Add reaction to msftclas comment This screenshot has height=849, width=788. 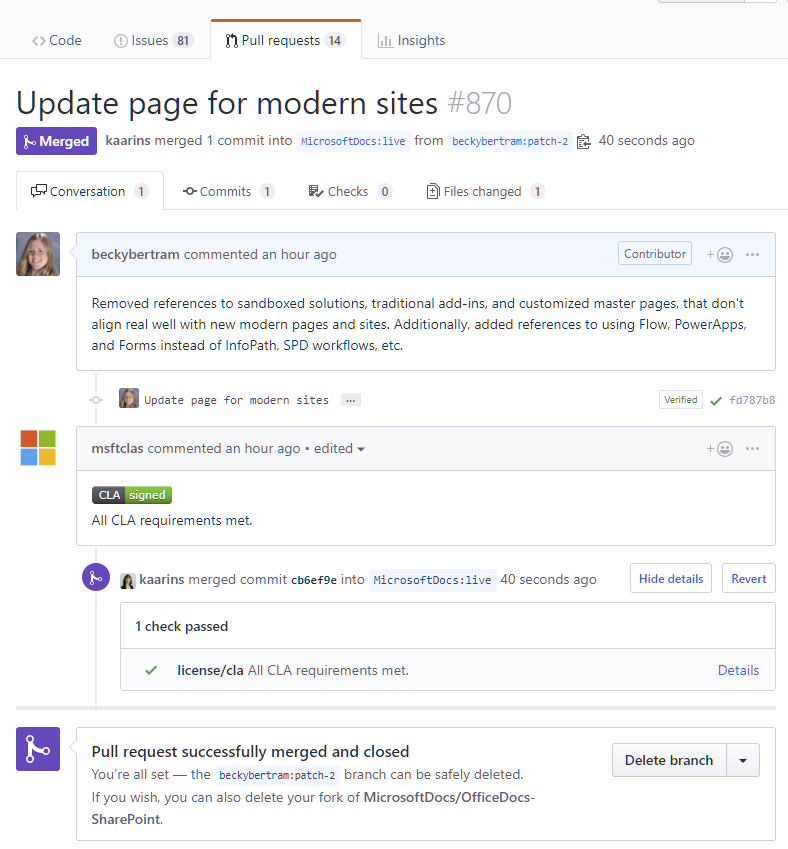click(x=719, y=449)
